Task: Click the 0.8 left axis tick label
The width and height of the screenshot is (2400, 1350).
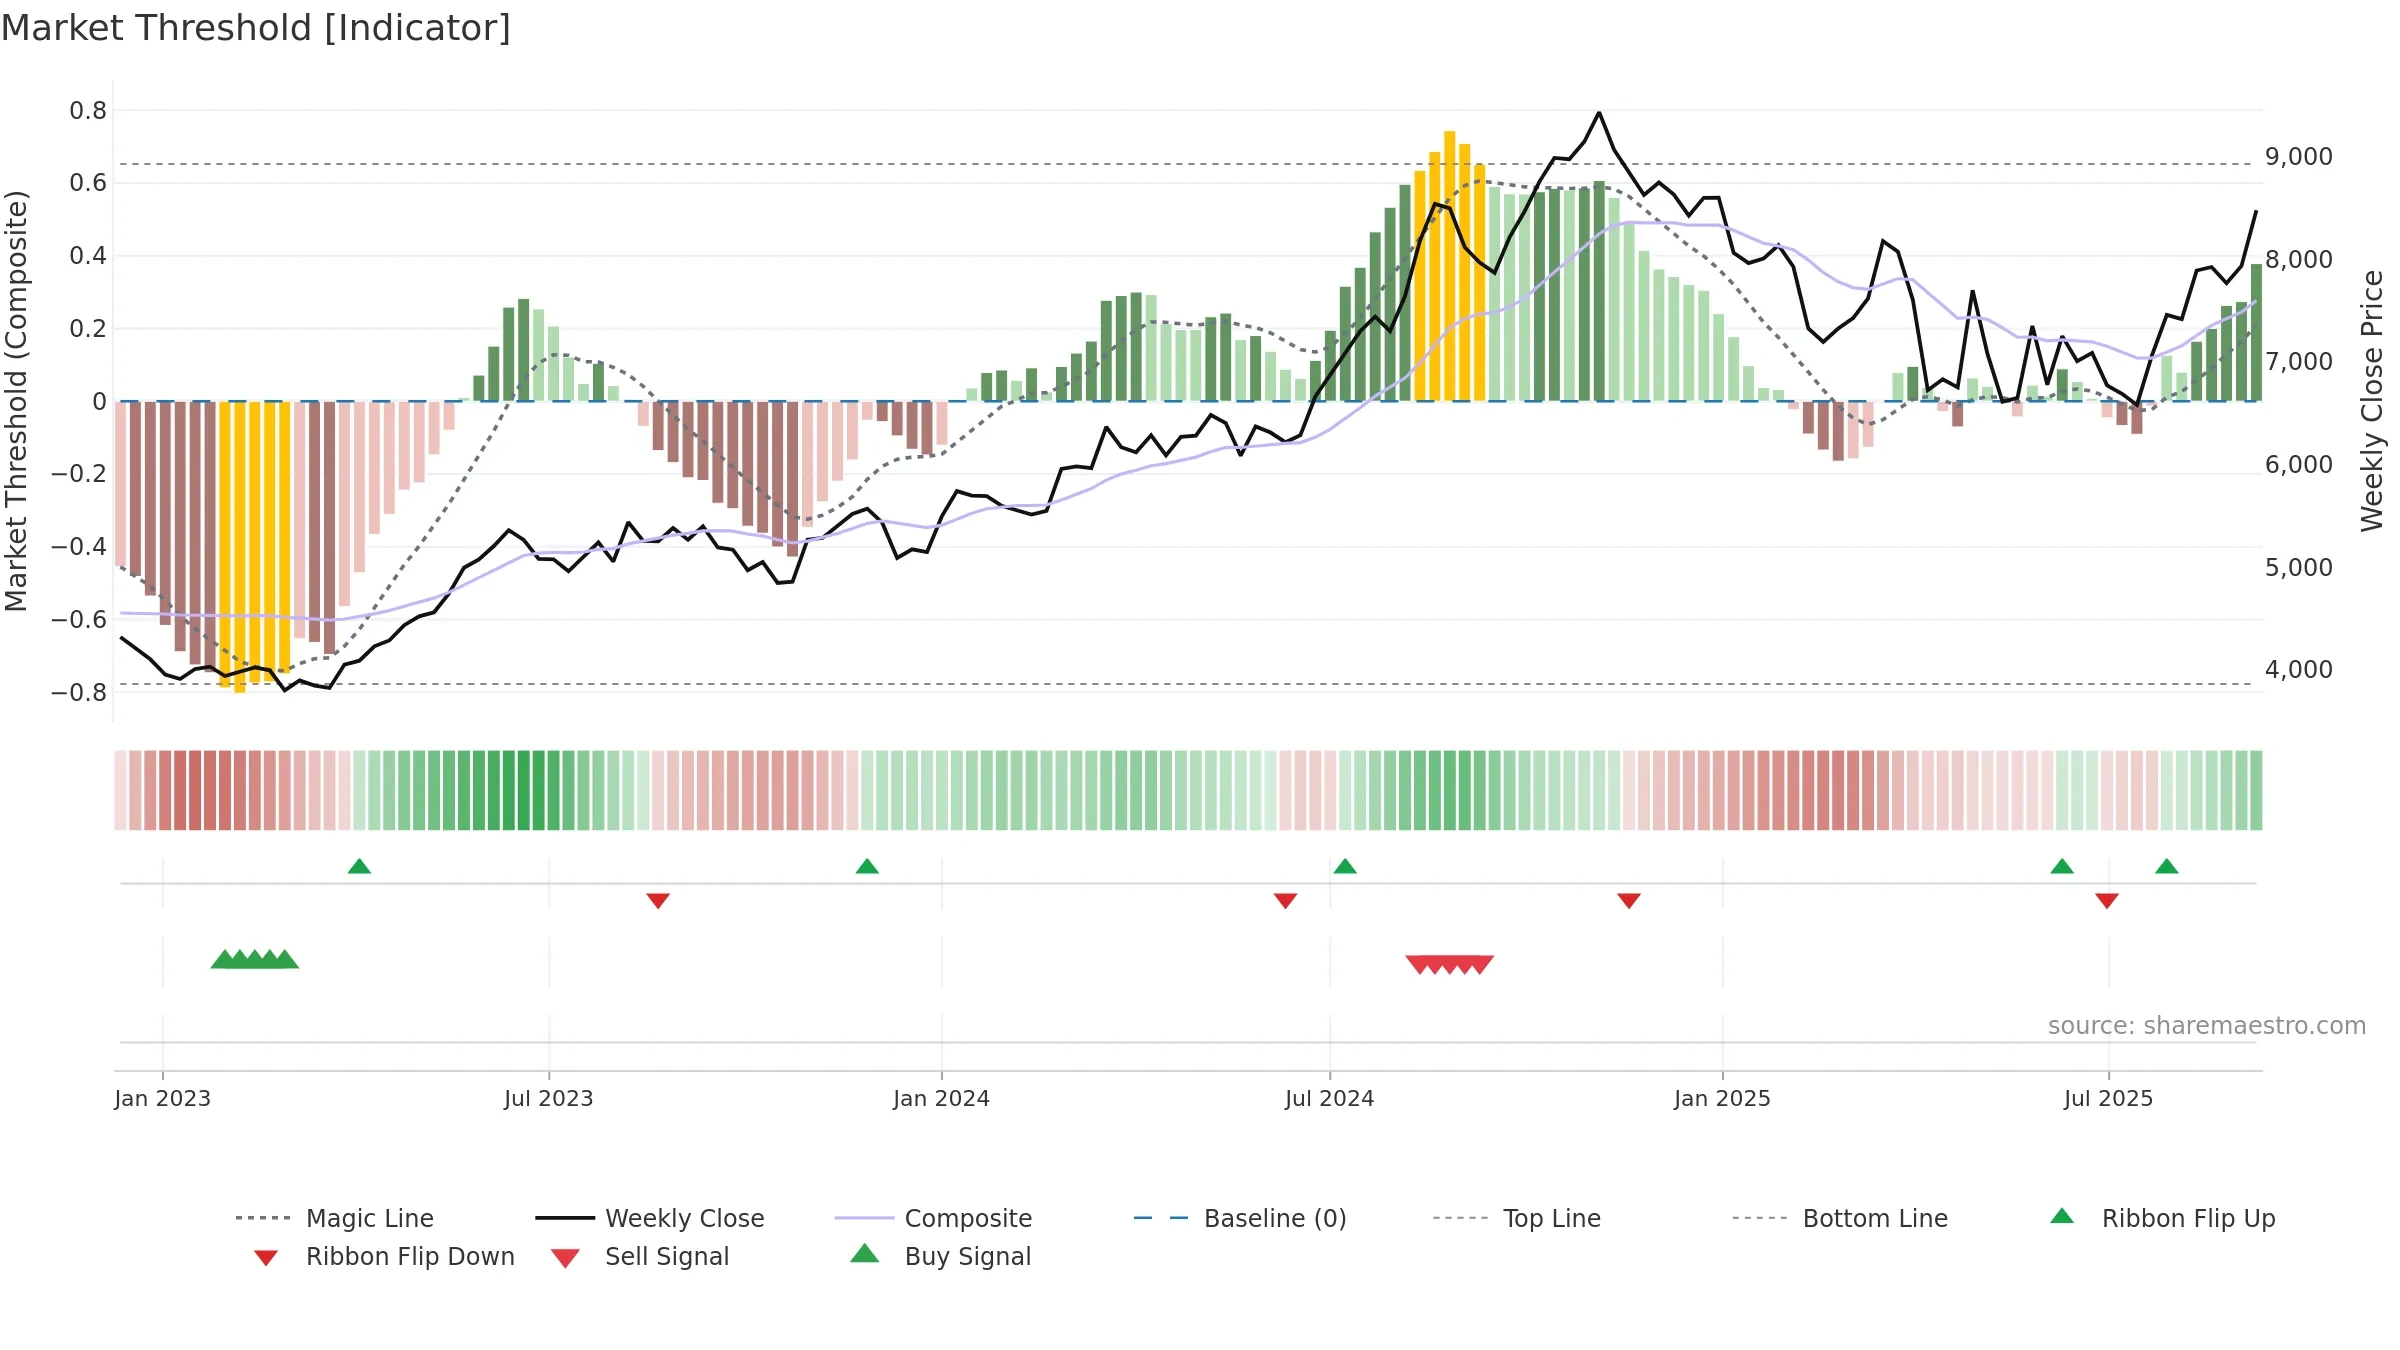Action: click(88, 110)
